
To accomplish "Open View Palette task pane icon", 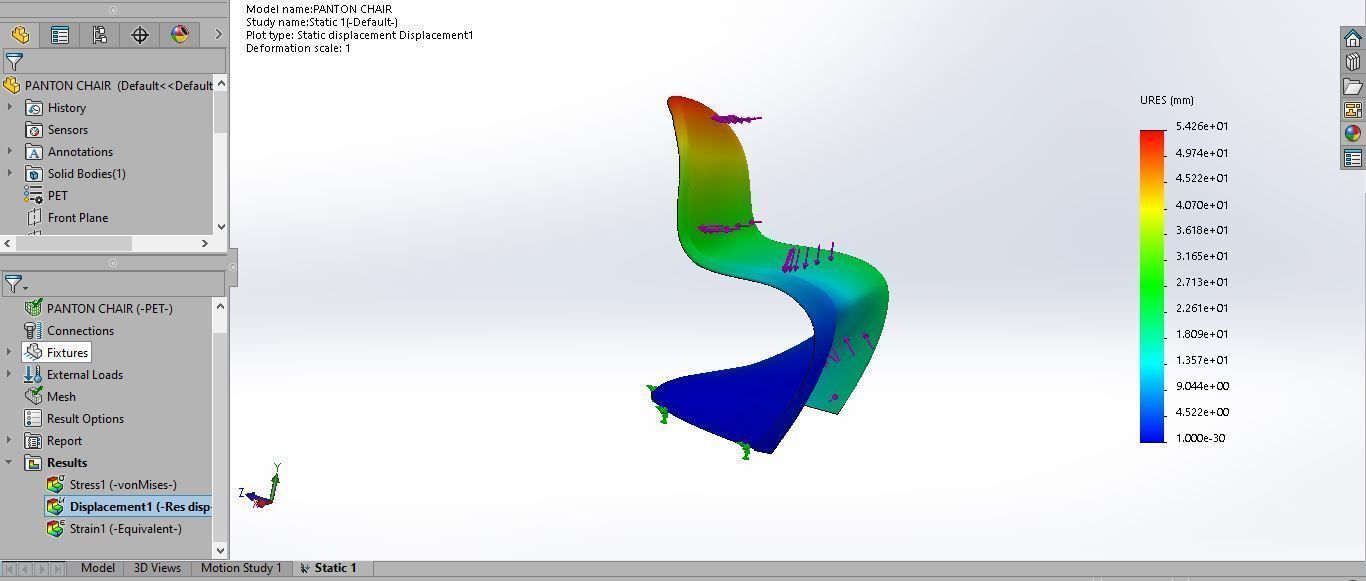I will [x=1353, y=110].
